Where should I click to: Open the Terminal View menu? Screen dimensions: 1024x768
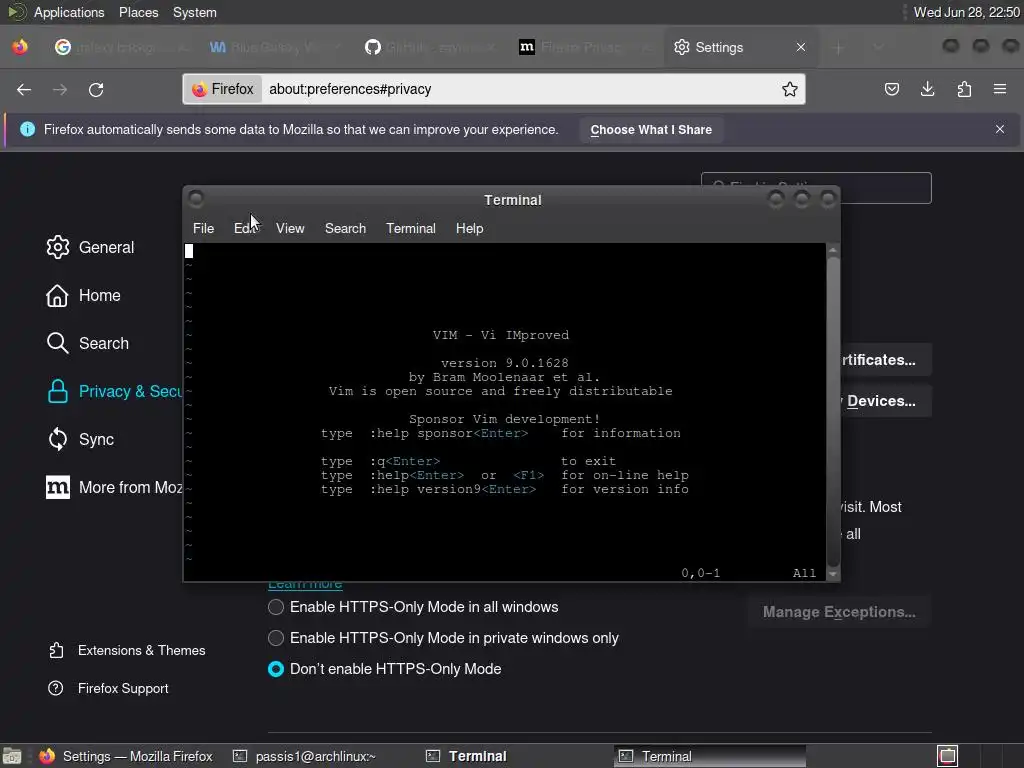pos(290,229)
